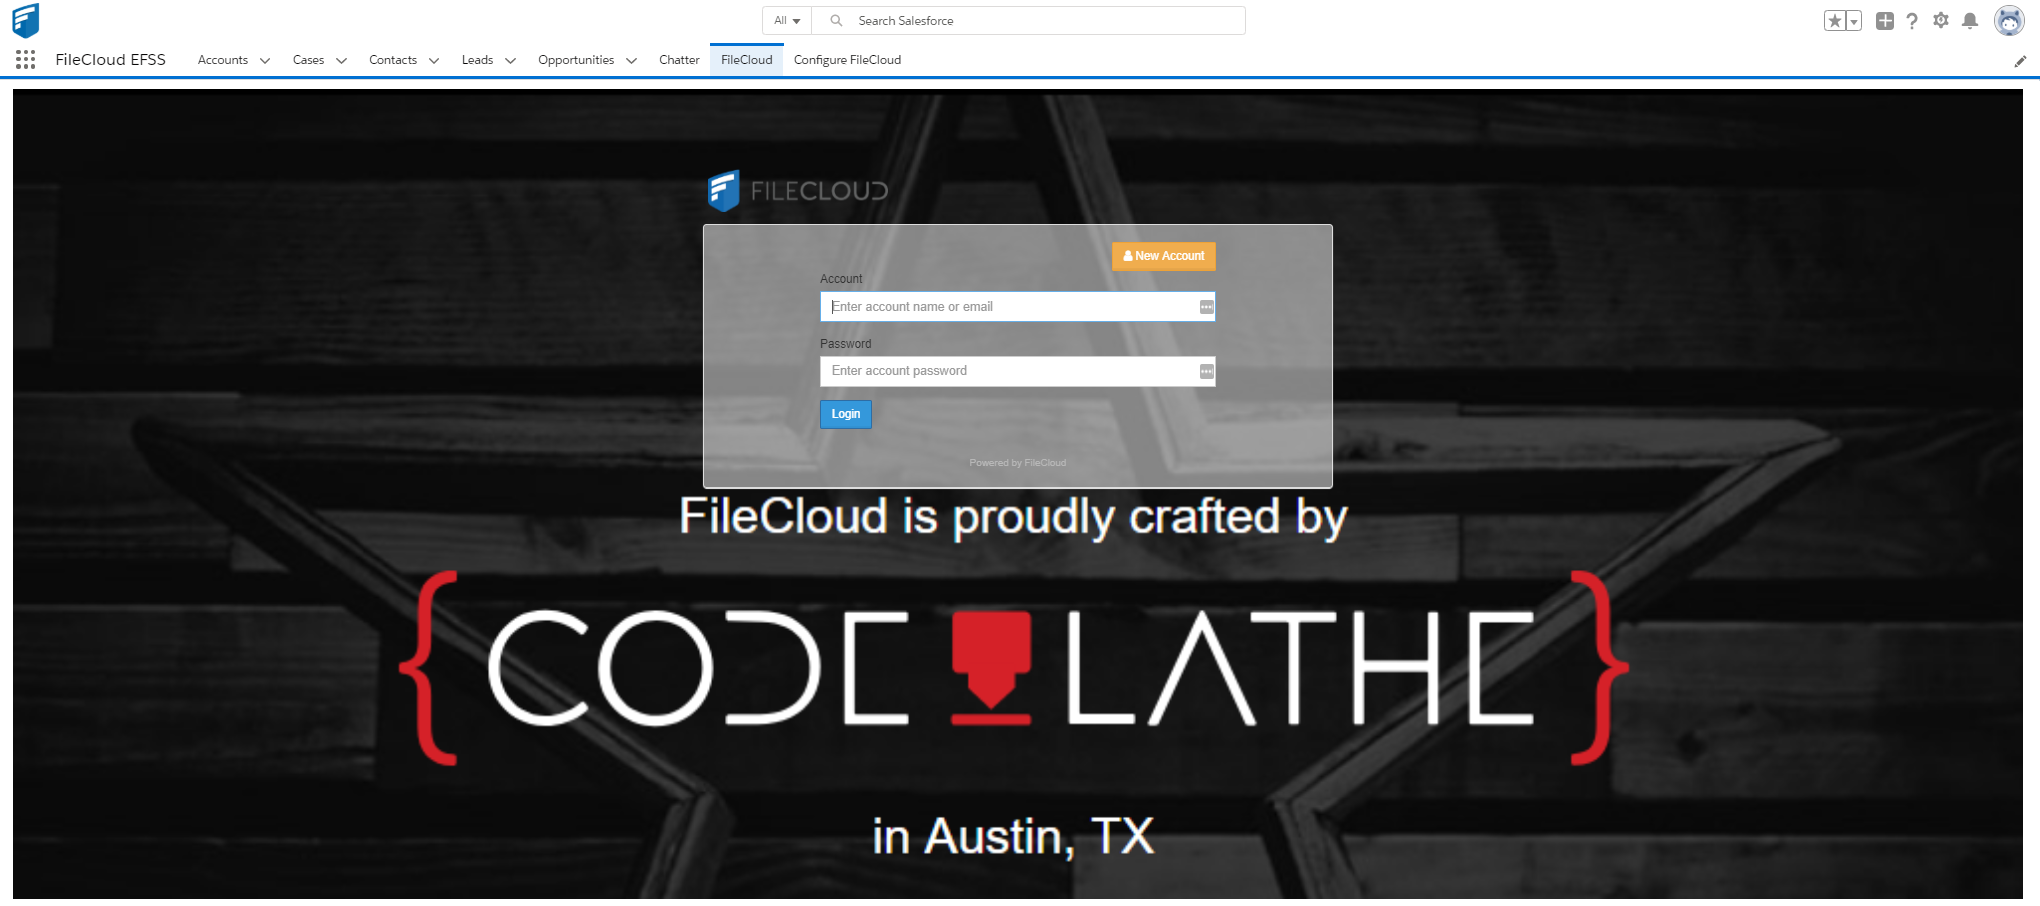Open the Favorites star icon

pos(1834,21)
